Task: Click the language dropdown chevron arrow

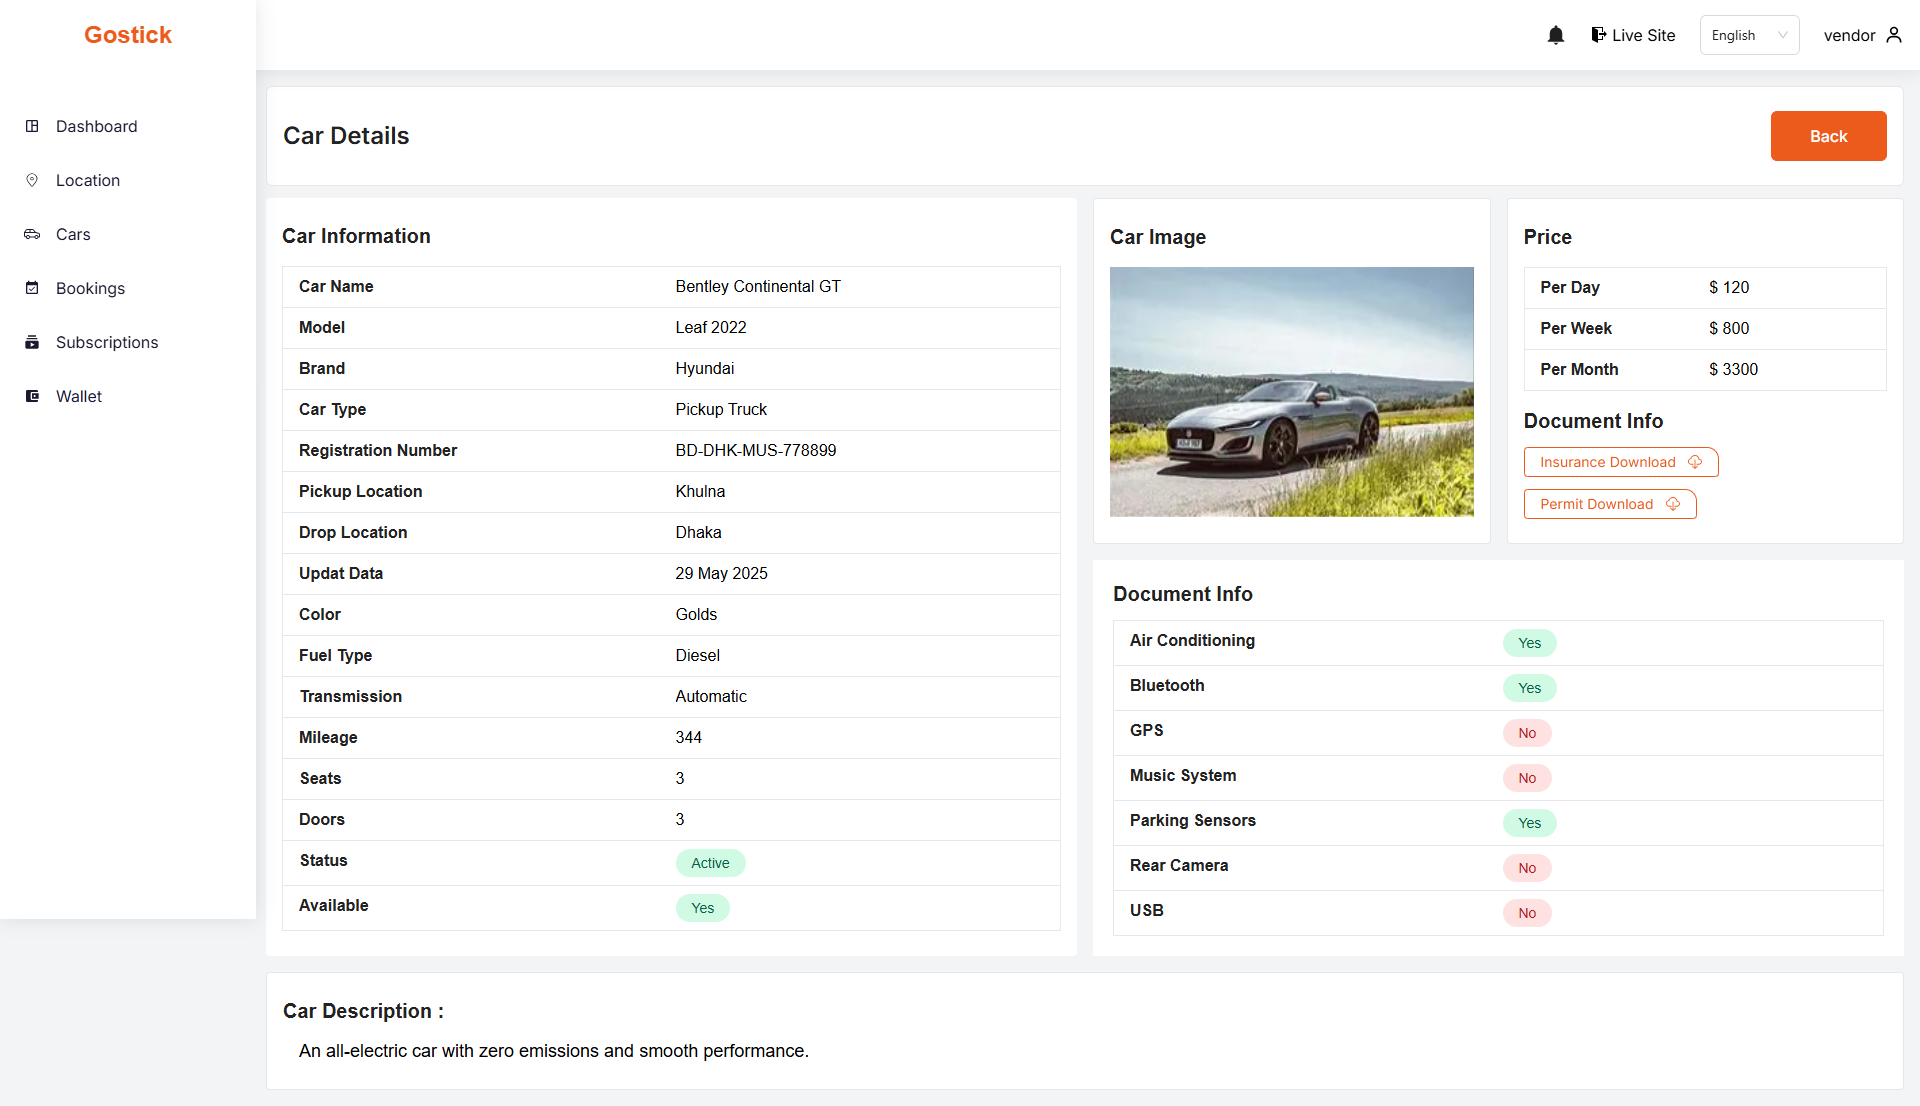Action: 1782,35
